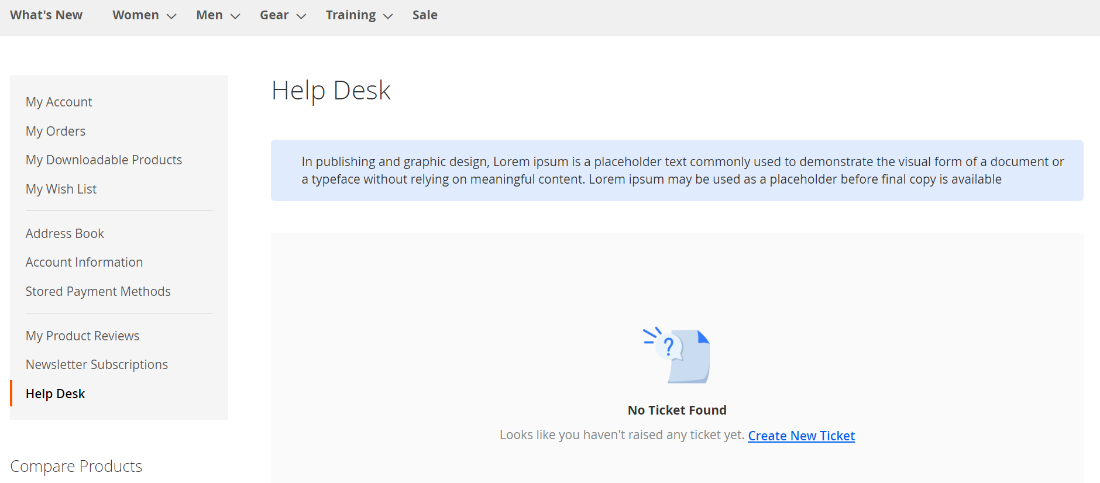
Task: Expand the Women menu chevron
Action: click(x=171, y=16)
